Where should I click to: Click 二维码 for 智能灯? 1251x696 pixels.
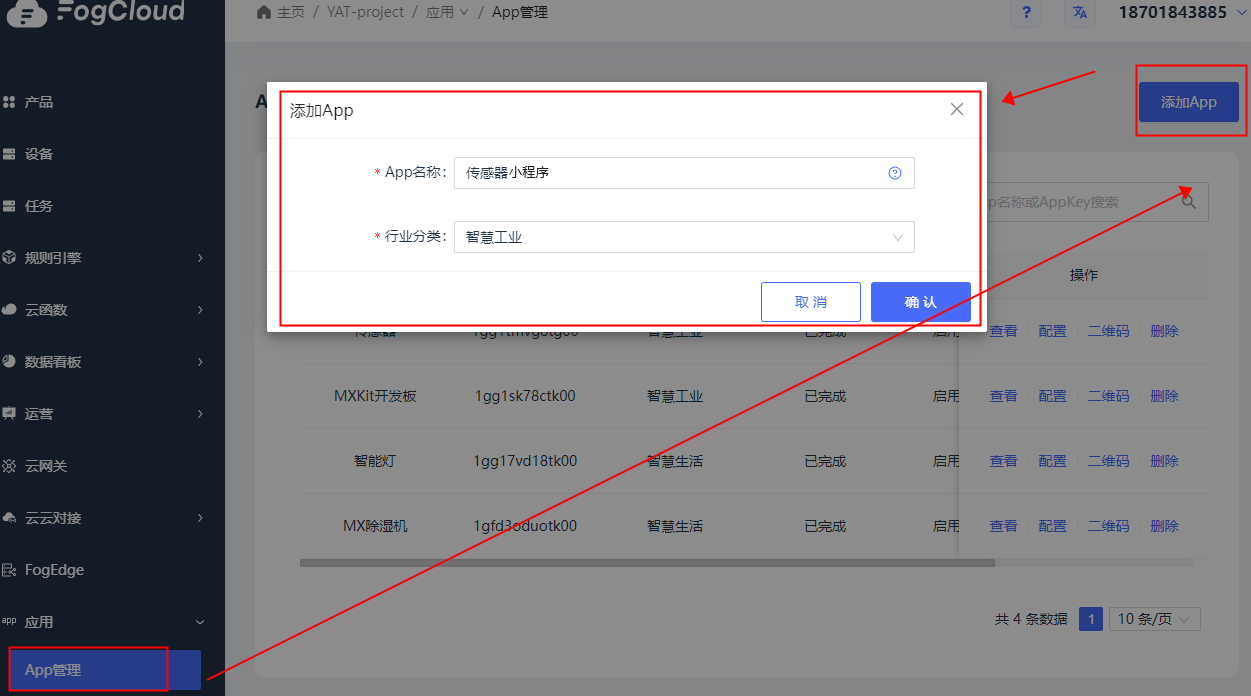1108,461
